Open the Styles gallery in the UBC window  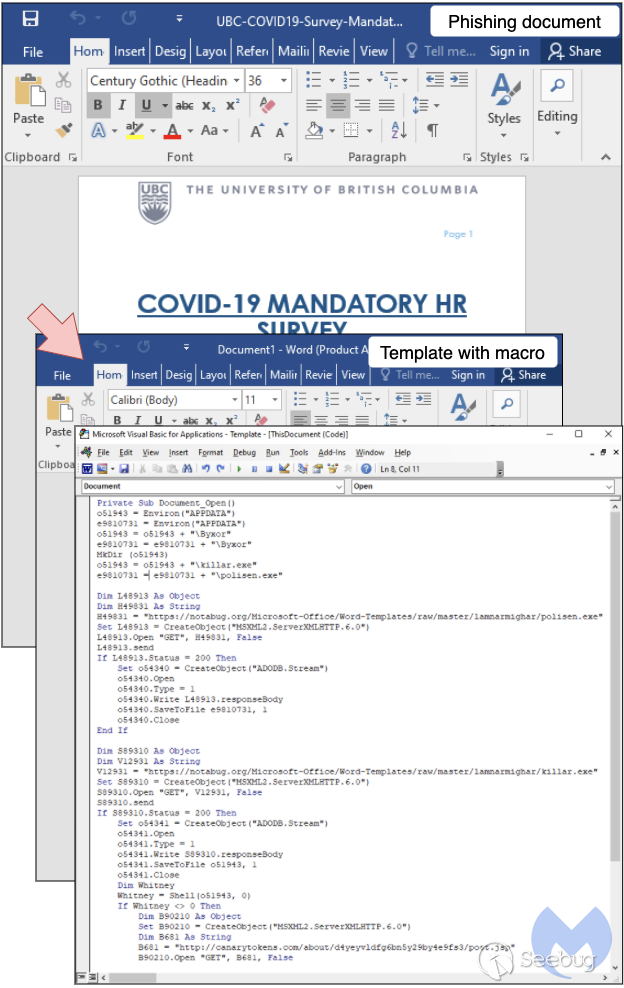coord(504,105)
